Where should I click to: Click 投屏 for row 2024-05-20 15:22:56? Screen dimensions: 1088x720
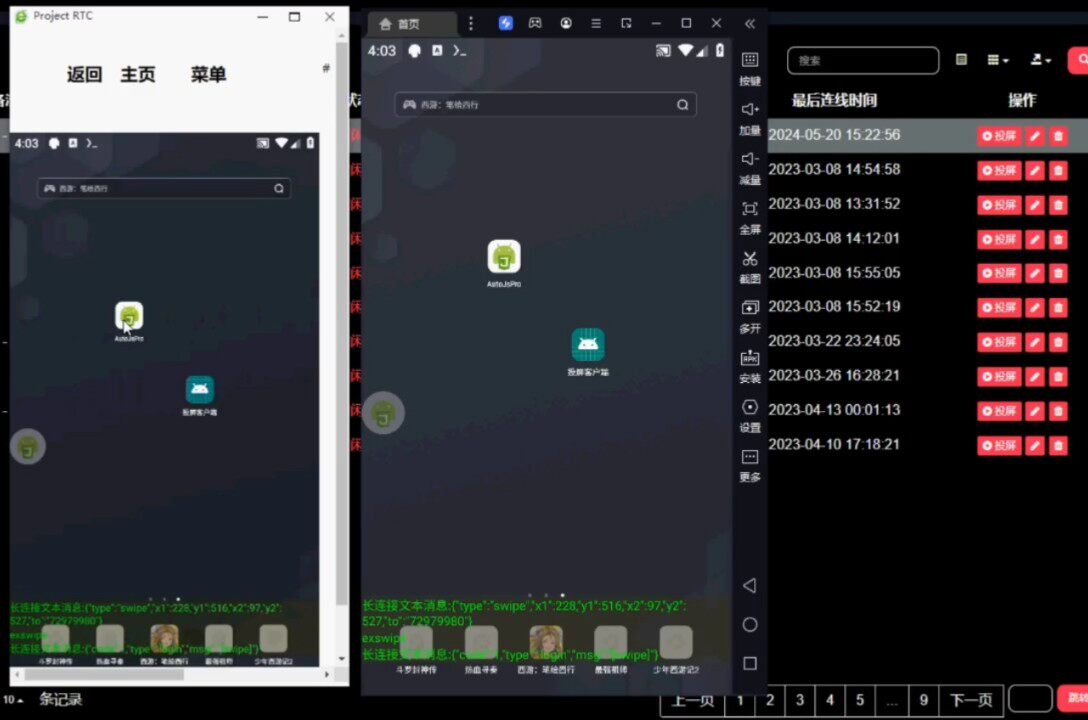pos(999,136)
